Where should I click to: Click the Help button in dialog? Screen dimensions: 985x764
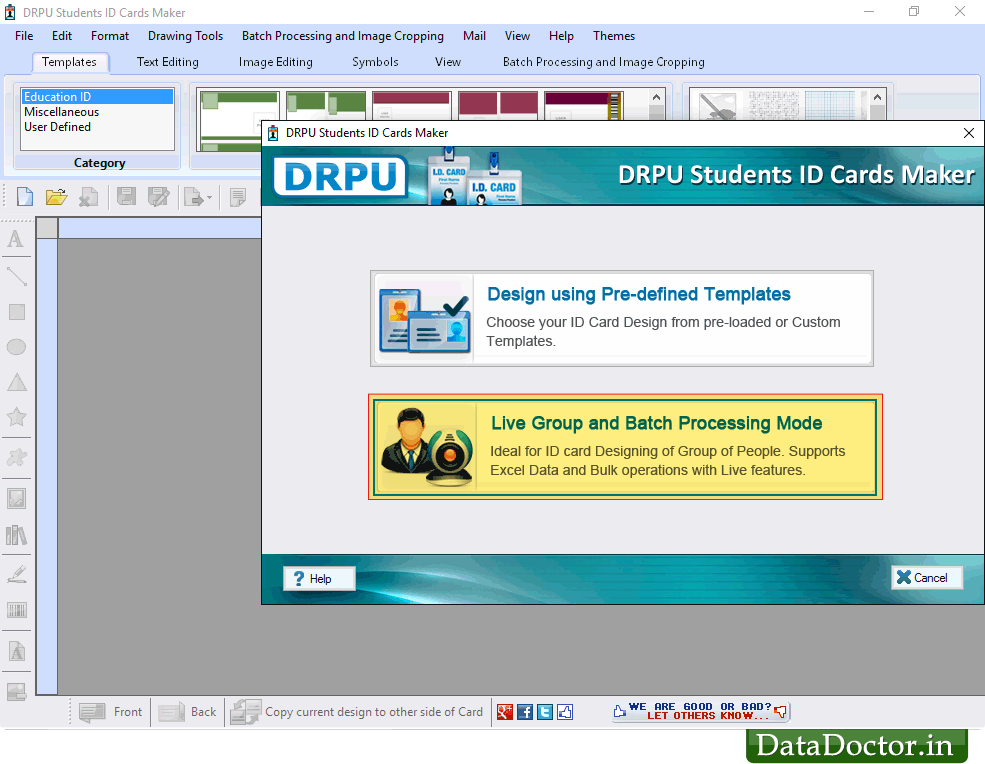click(x=319, y=579)
